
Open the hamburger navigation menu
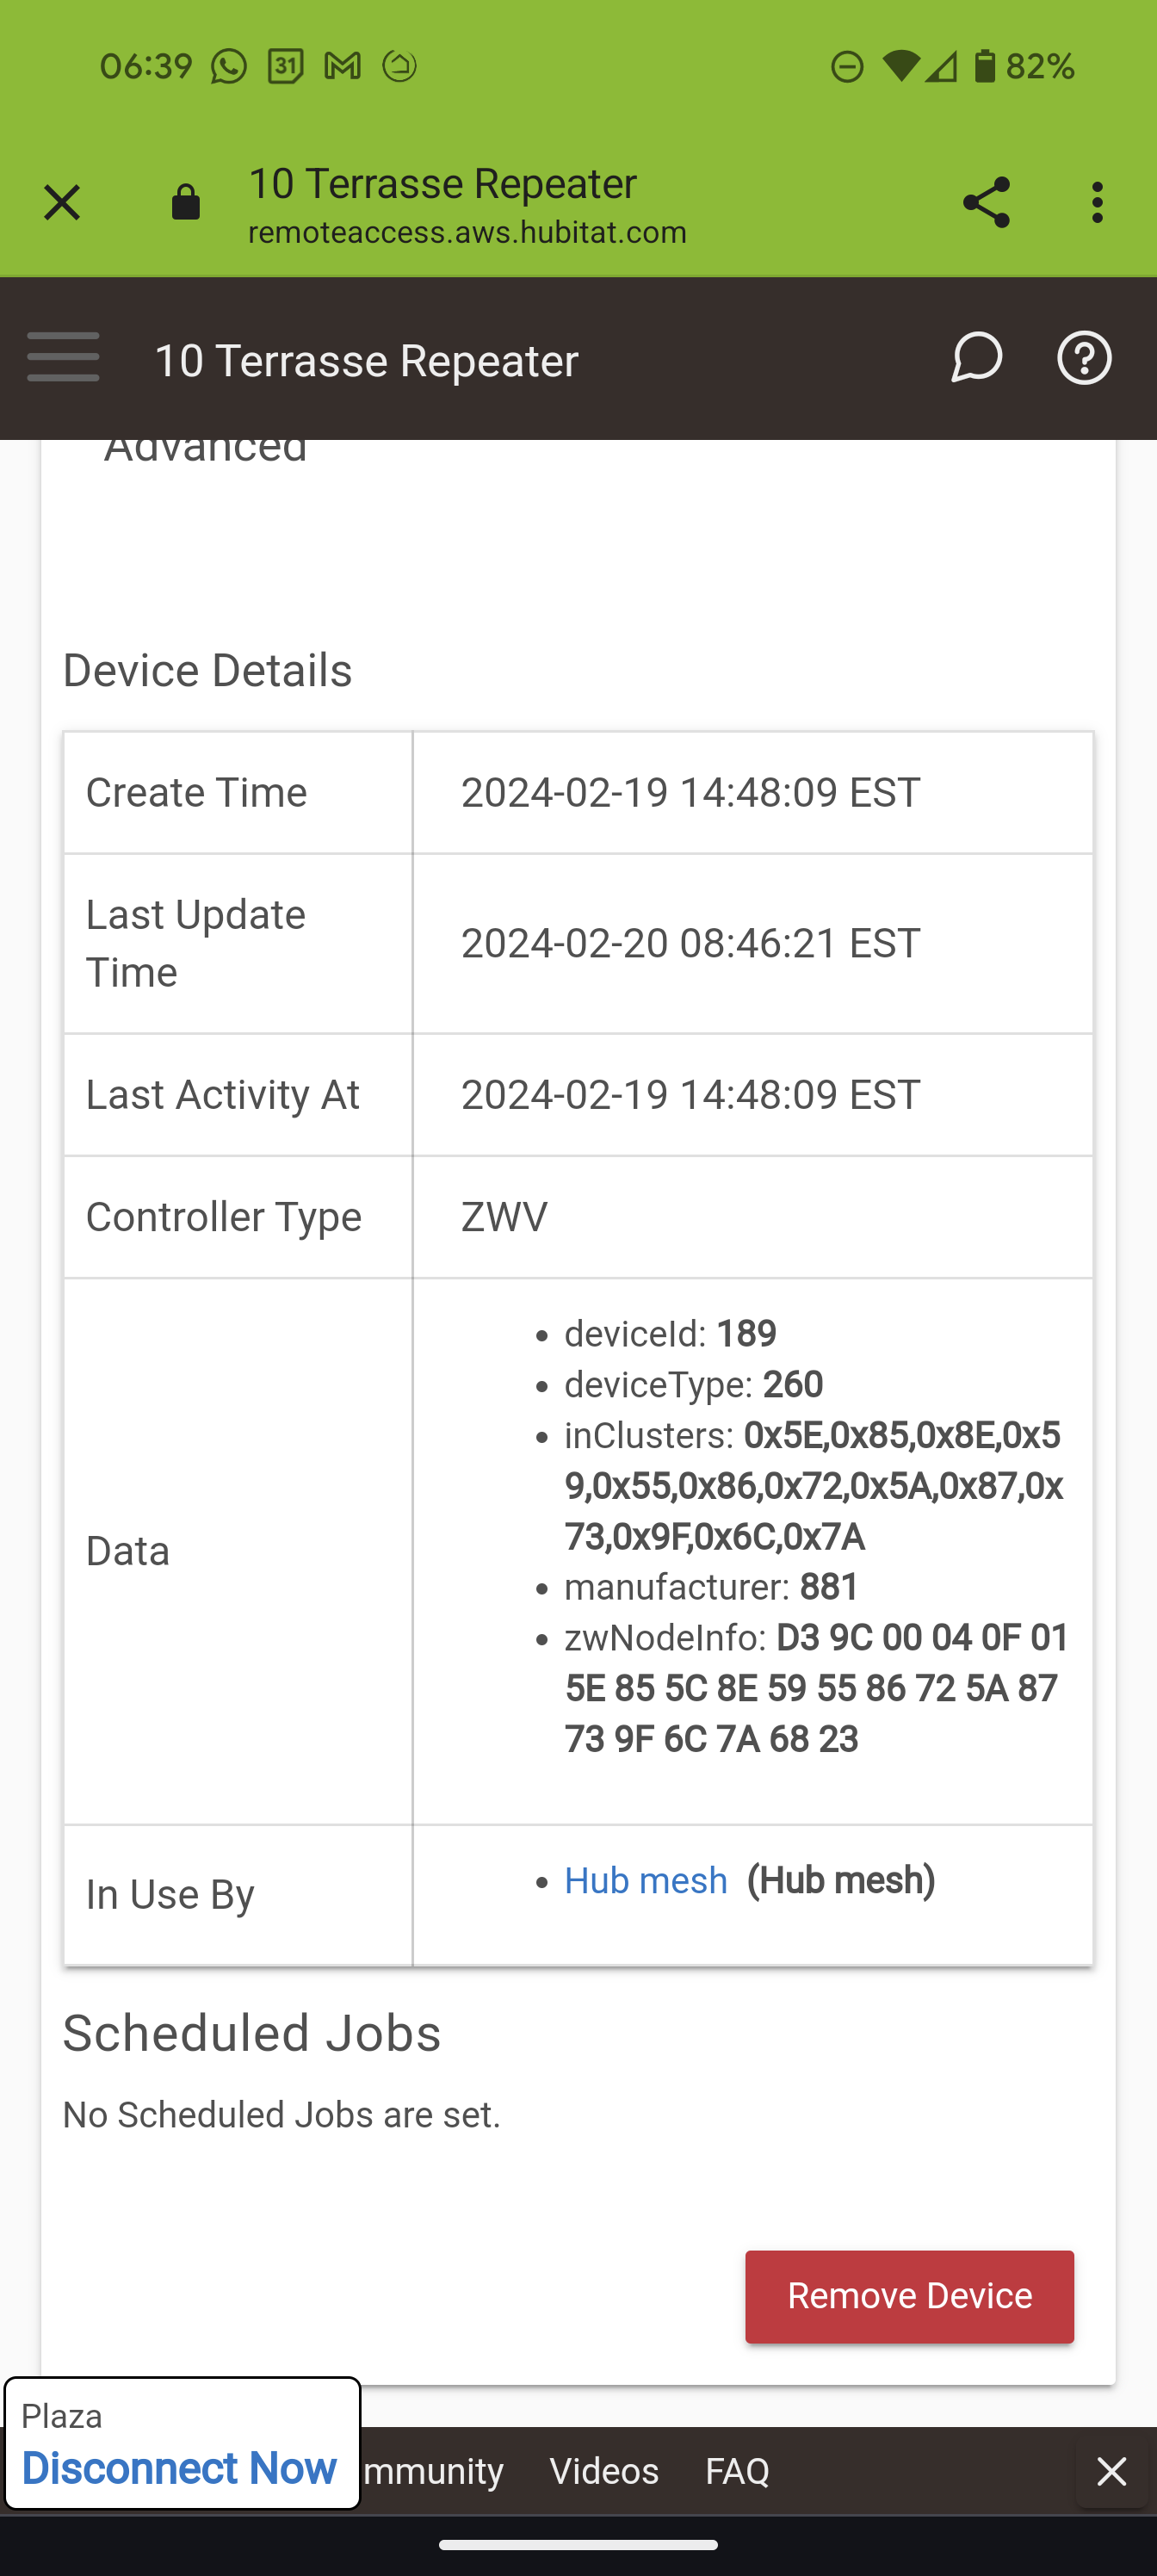pyautogui.click(x=63, y=357)
